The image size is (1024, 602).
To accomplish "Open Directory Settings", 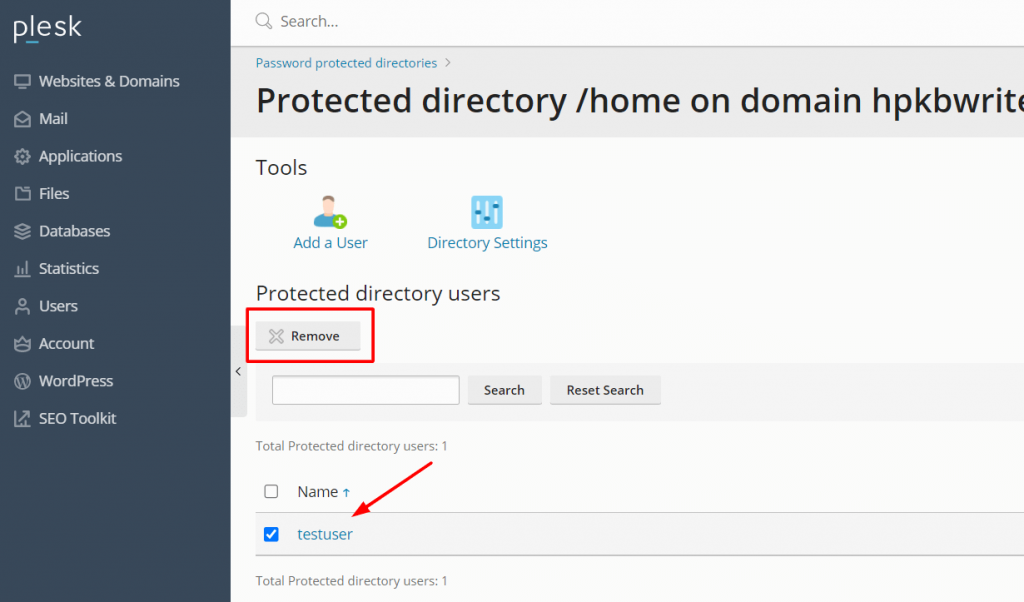I will pyautogui.click(x=486, y=213).
